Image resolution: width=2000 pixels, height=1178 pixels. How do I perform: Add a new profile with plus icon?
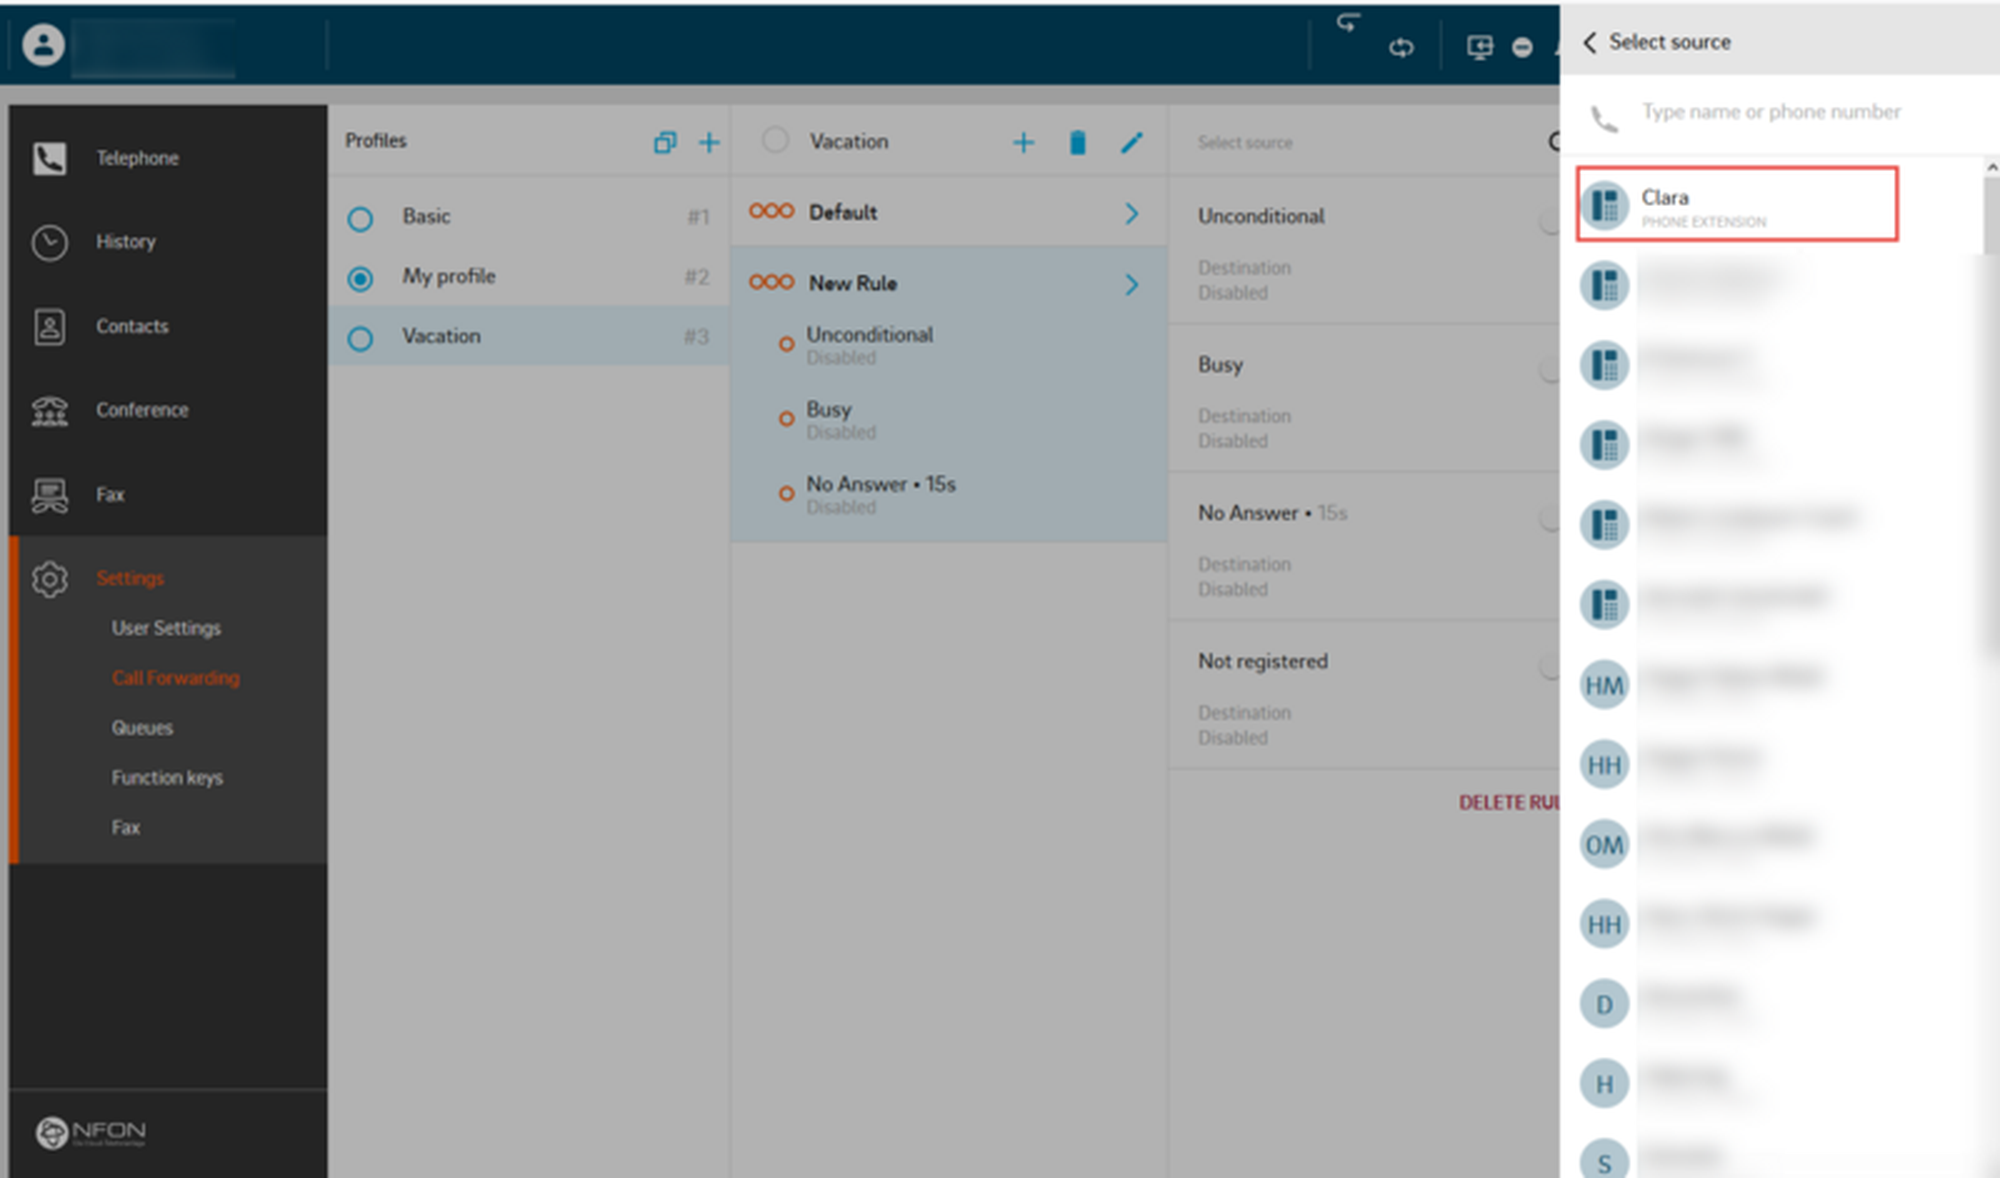pos(709,142)
